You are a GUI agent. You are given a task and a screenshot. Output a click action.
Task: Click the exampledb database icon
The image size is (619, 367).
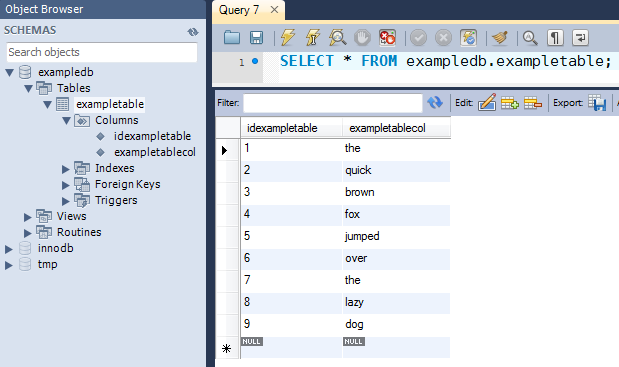pos(25,72)
